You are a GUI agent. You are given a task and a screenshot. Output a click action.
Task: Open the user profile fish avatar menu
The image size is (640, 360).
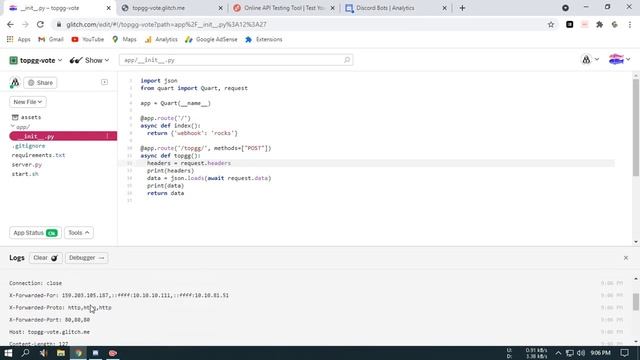619,60
